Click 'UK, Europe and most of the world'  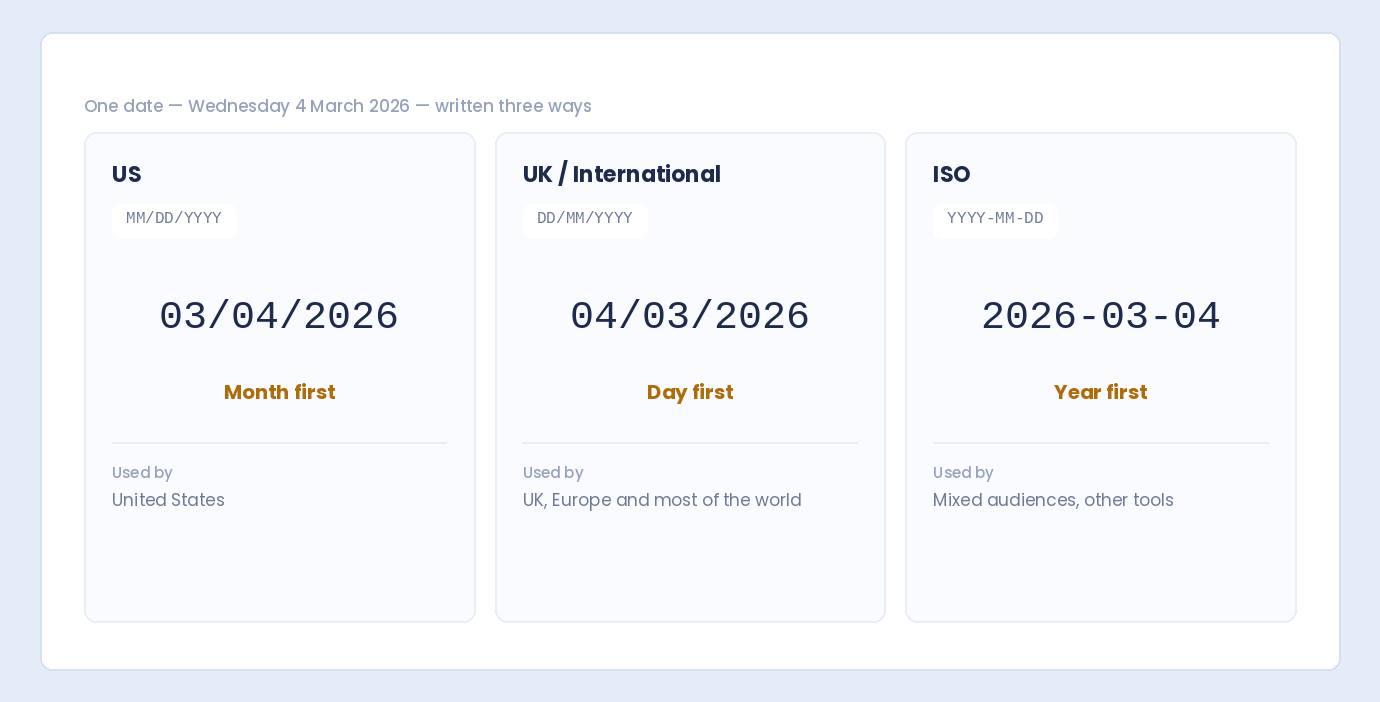point(662,500)
